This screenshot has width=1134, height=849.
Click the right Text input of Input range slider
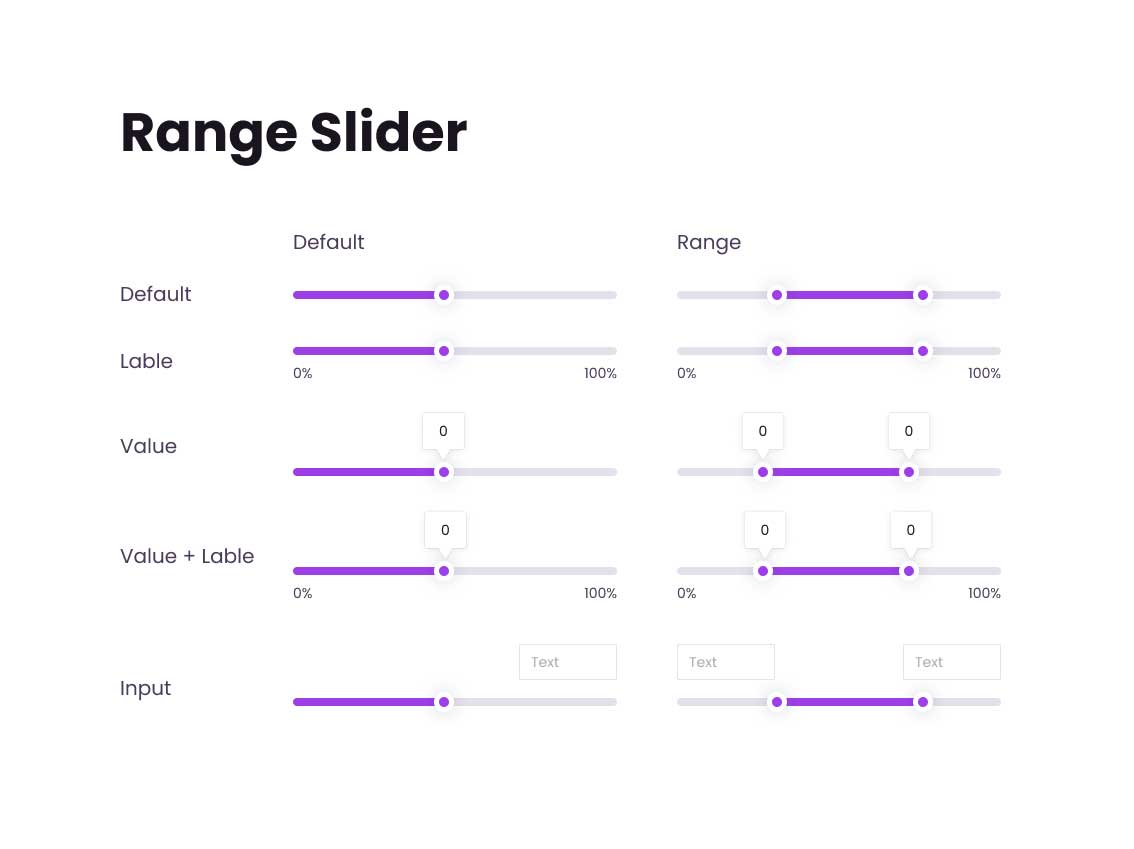pyautogui.click(x=952, y=662)
